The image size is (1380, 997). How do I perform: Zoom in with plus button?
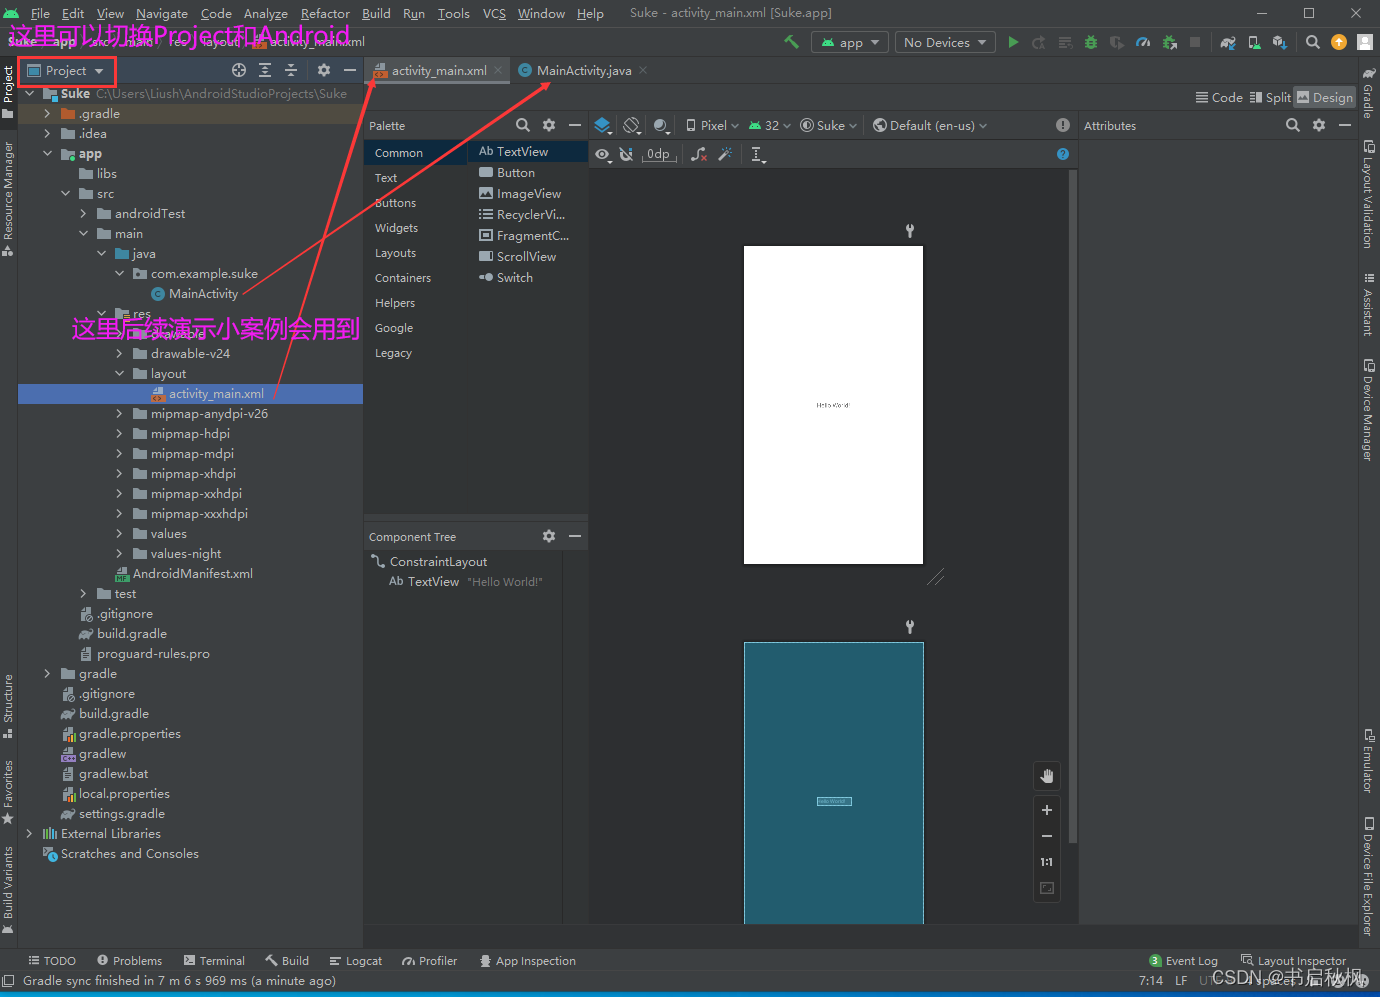(x=1047, y=810)
